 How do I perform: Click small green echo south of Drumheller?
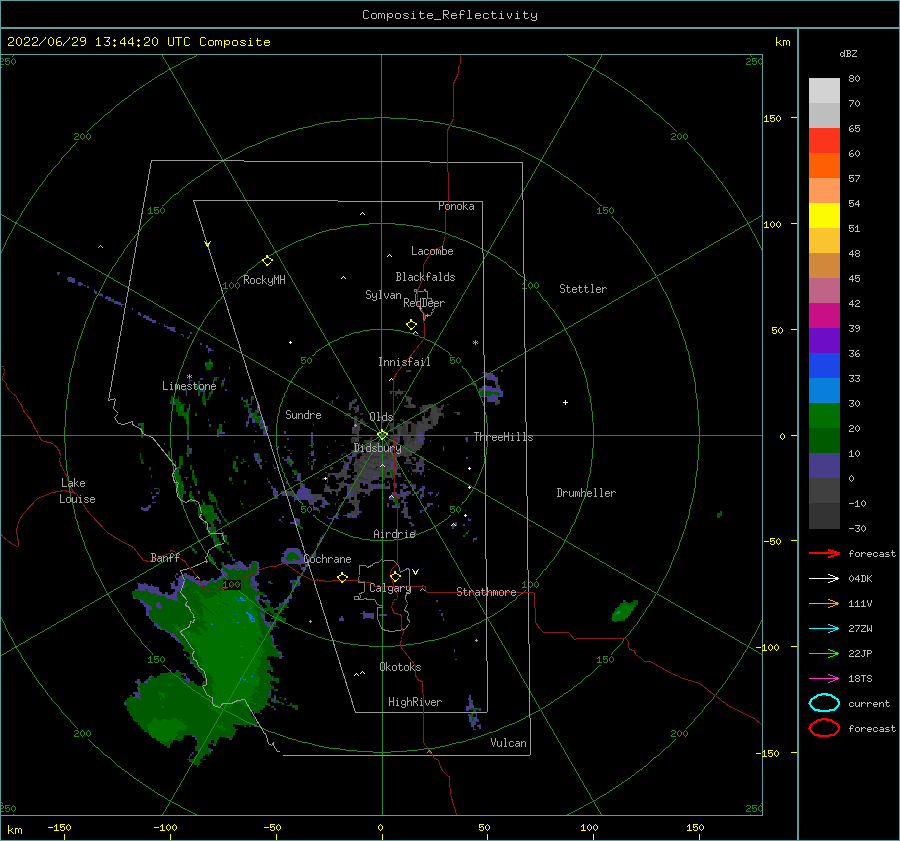coord(624,610)
